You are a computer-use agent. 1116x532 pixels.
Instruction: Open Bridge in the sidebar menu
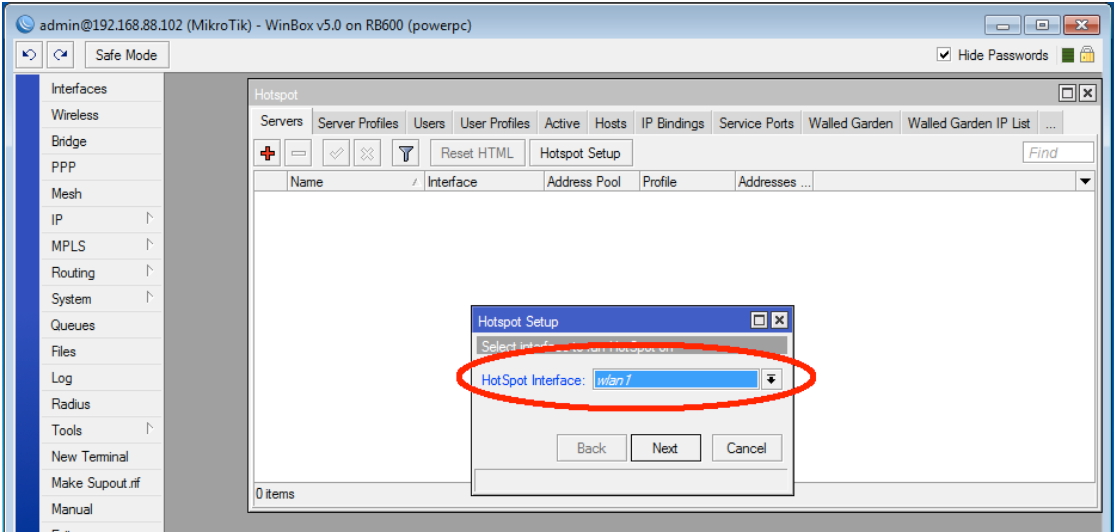[102, 141]
